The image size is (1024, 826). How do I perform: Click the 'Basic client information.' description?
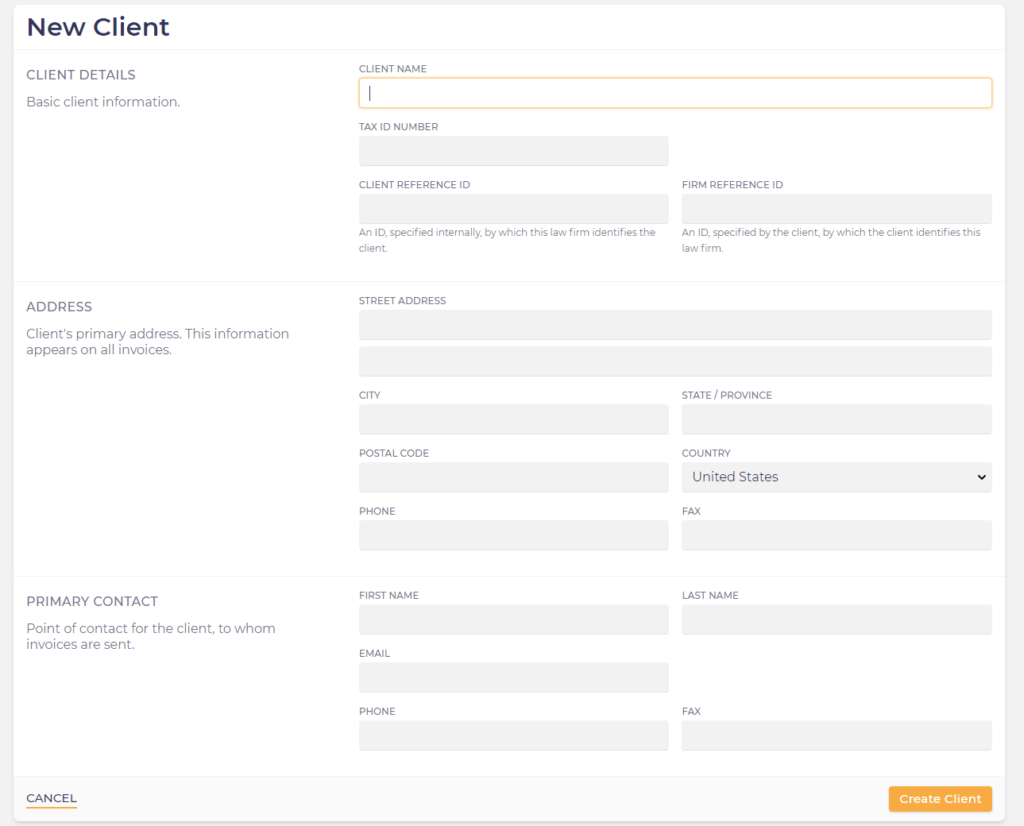click(103, 102)
